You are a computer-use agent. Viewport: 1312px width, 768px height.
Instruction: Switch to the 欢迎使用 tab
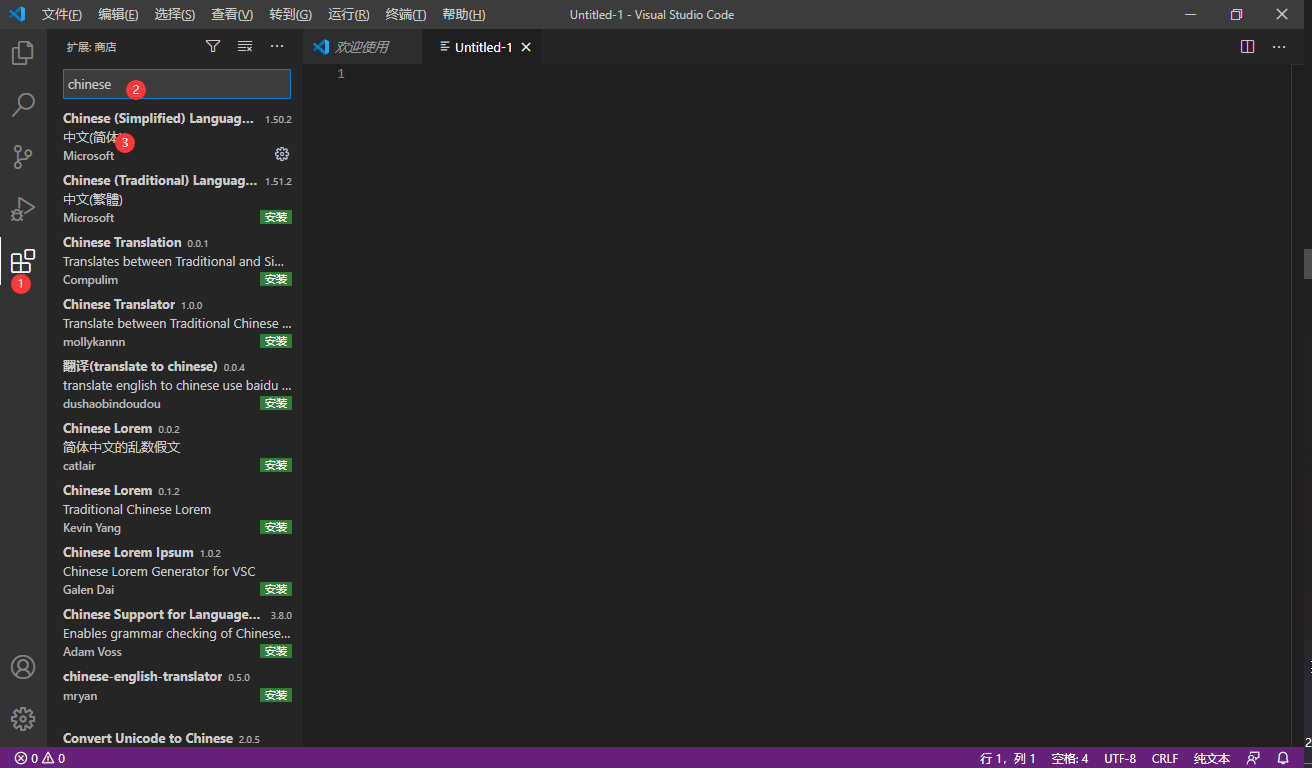tap(362, 47)
